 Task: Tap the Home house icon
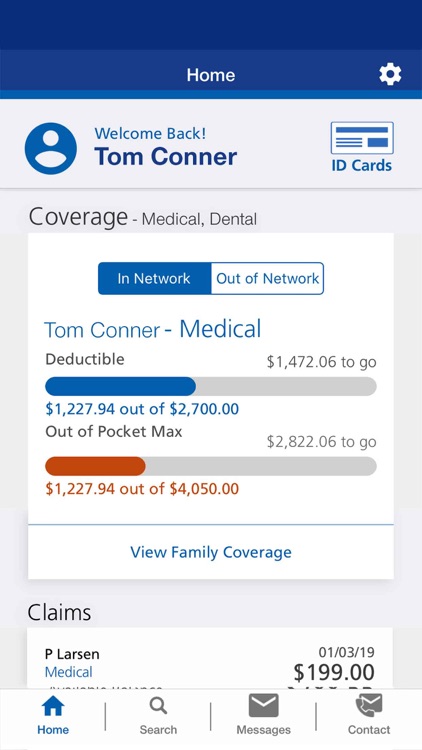tap(53, 706)
